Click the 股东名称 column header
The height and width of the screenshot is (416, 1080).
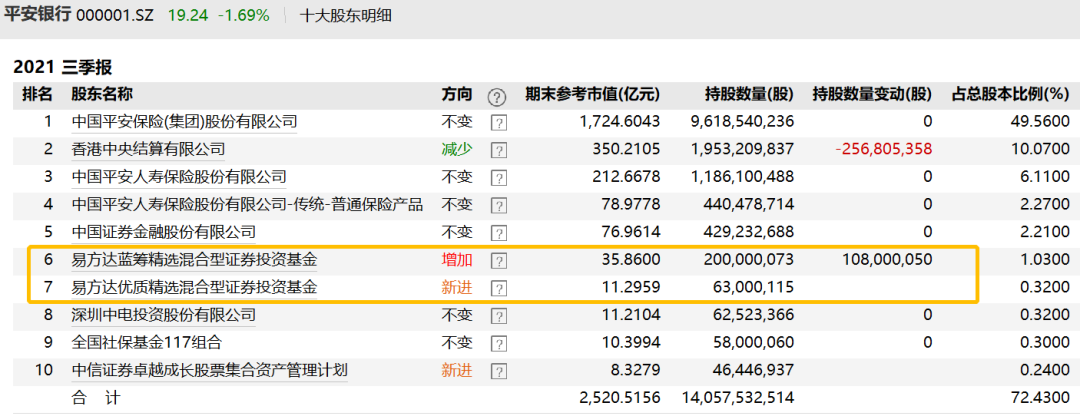[x=102, y=94]
